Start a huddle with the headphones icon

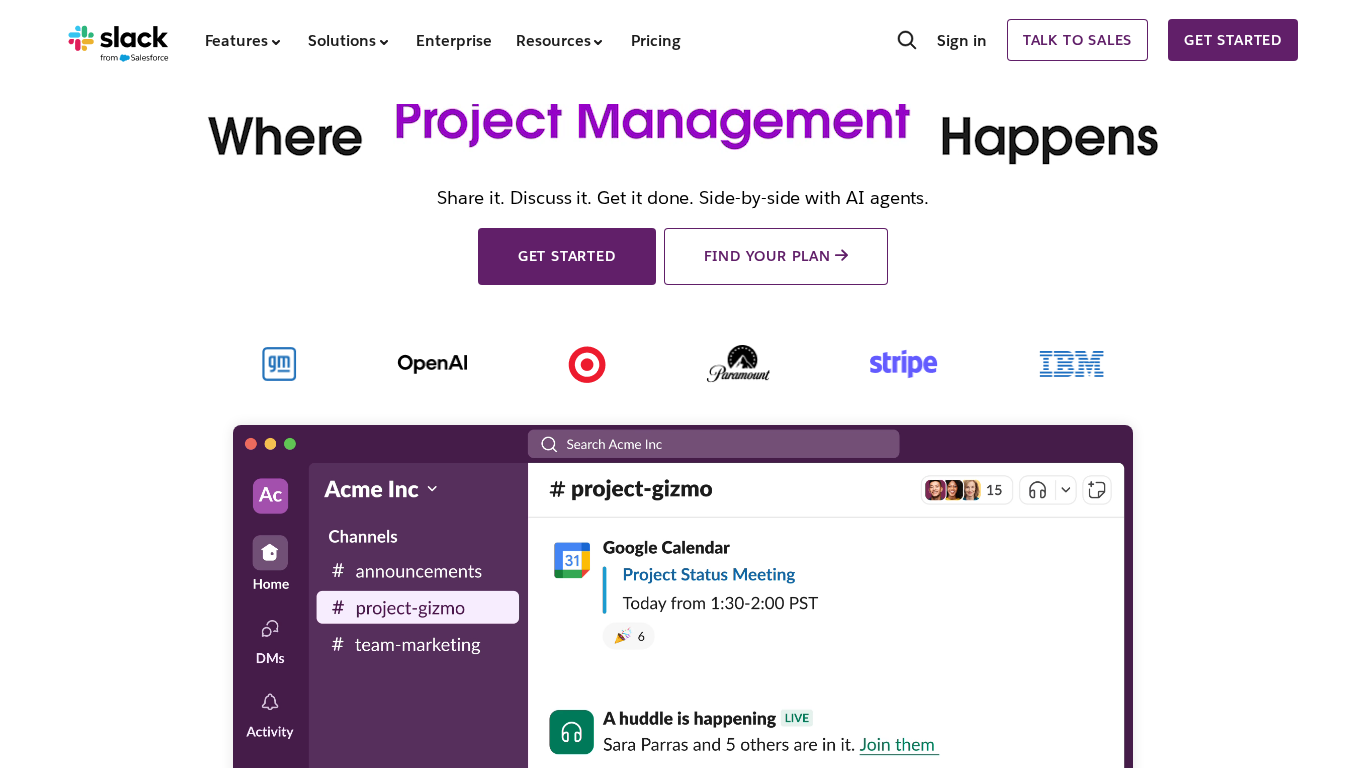click(x=1037, y=490)
